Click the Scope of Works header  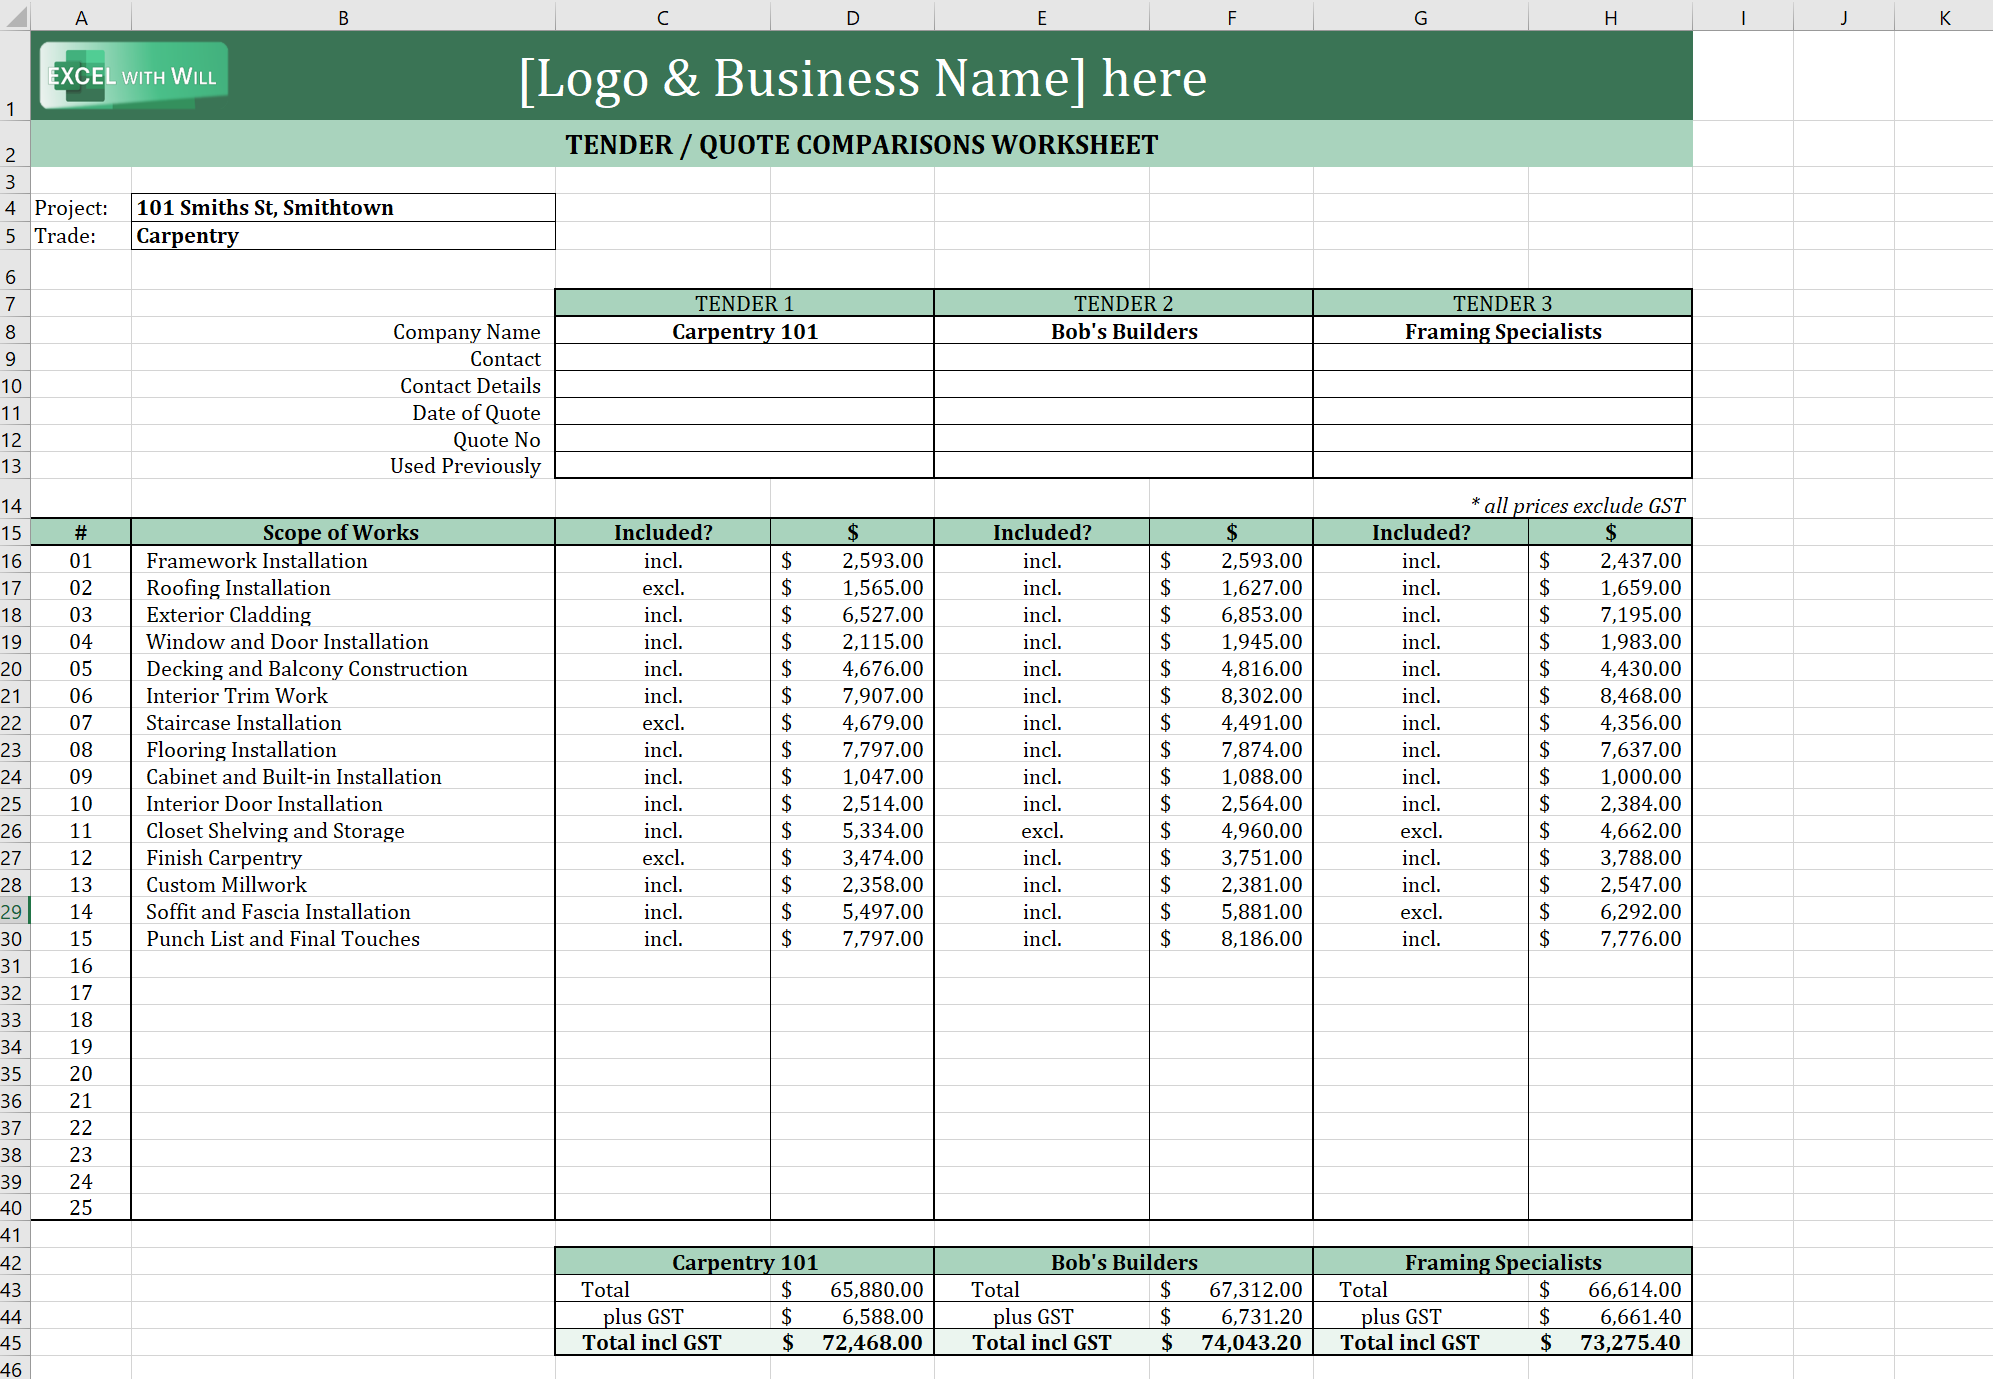(341, 532)
